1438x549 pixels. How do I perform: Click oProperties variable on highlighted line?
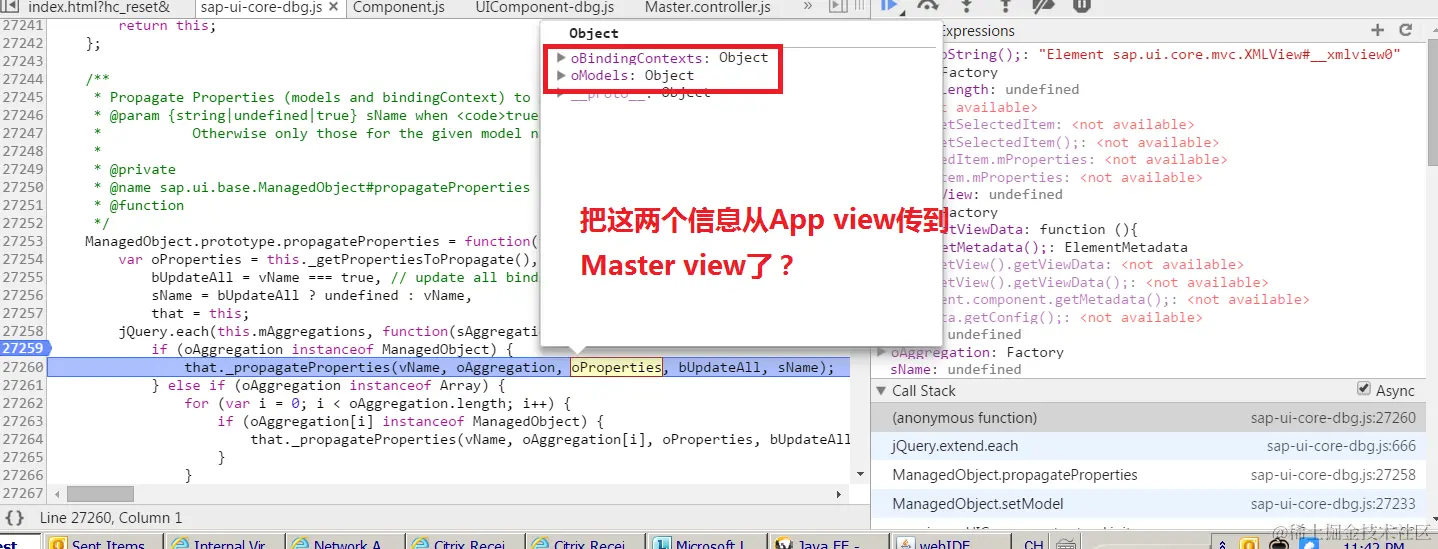(616, 367)
